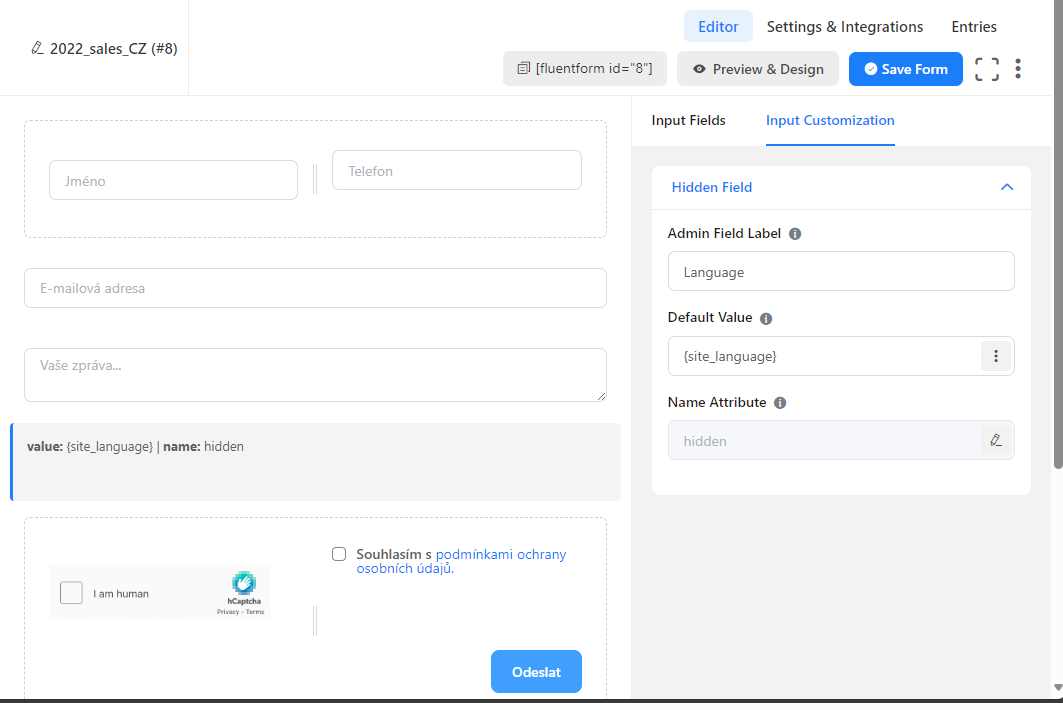Viewport: 1063px width, 703px height.
Task: Tick the hCaptcha I am human checkbox
Action: click(x=71, y=593)
